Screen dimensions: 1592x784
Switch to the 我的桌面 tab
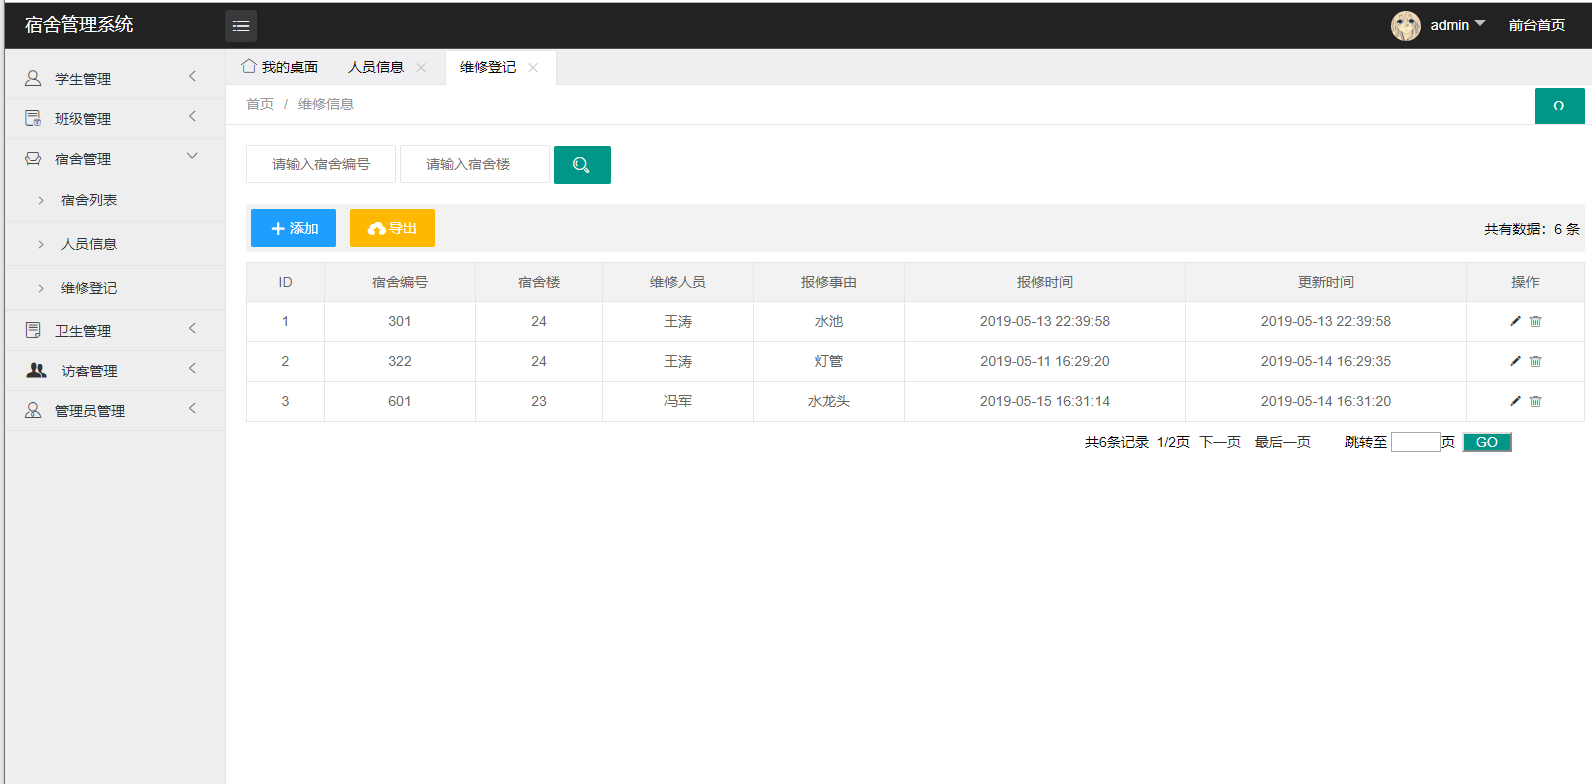click(280, 67)
